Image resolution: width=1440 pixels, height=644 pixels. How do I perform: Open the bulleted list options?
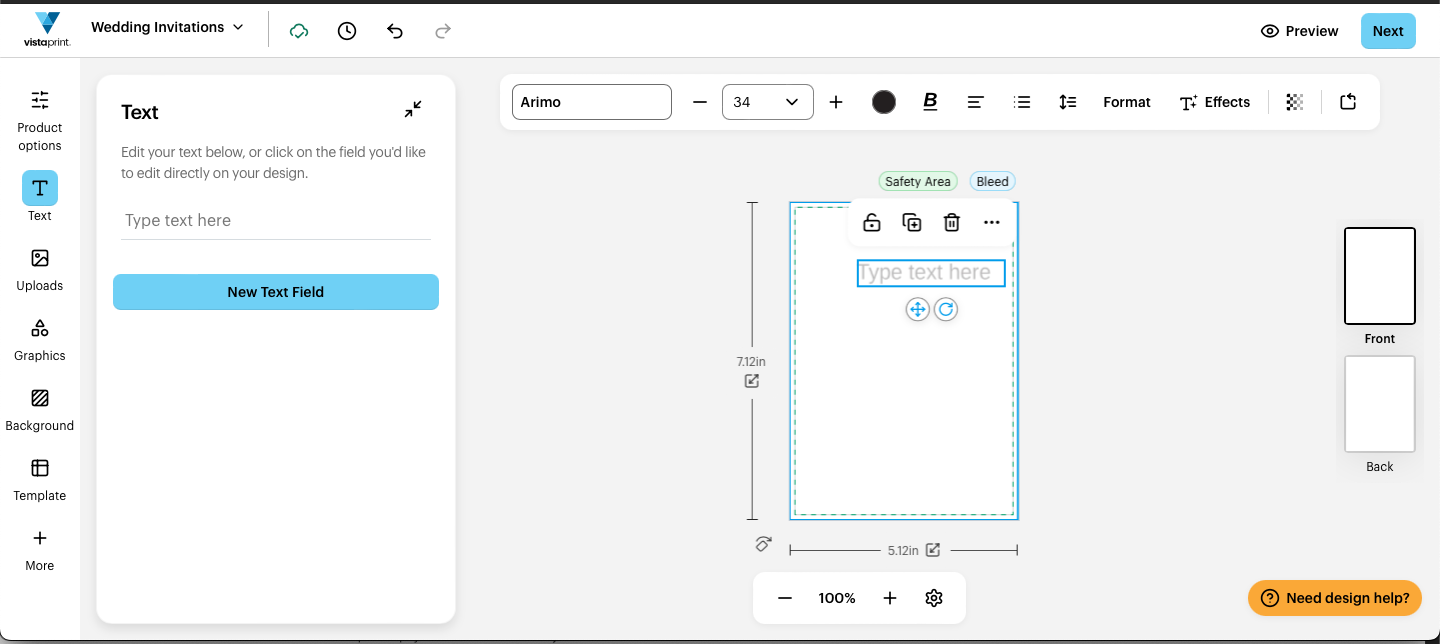[1022, 102]
